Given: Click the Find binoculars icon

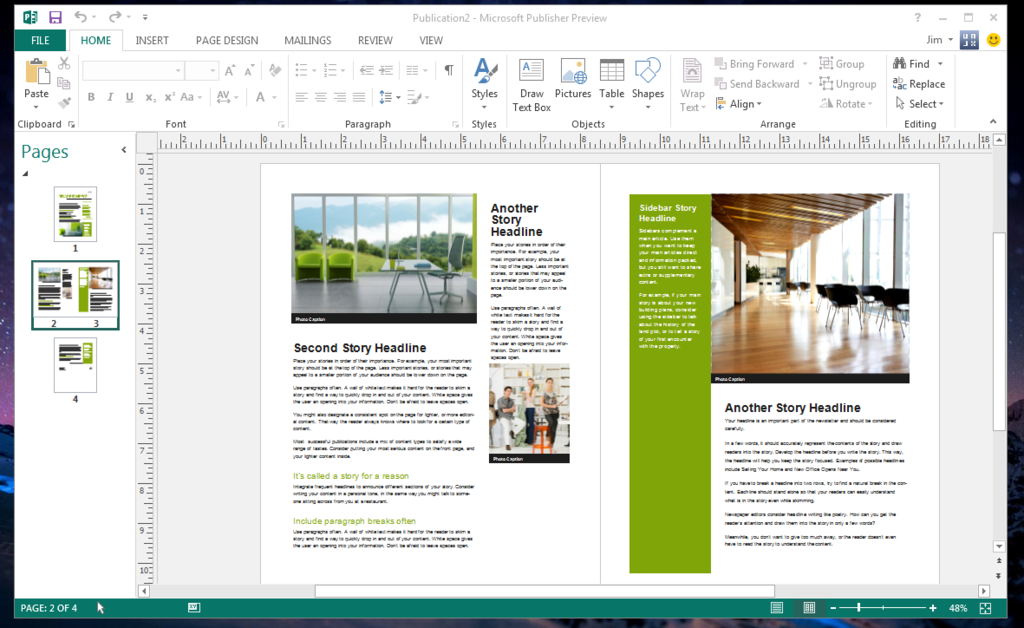Looking at the screenshot, I should click(900, 63).
